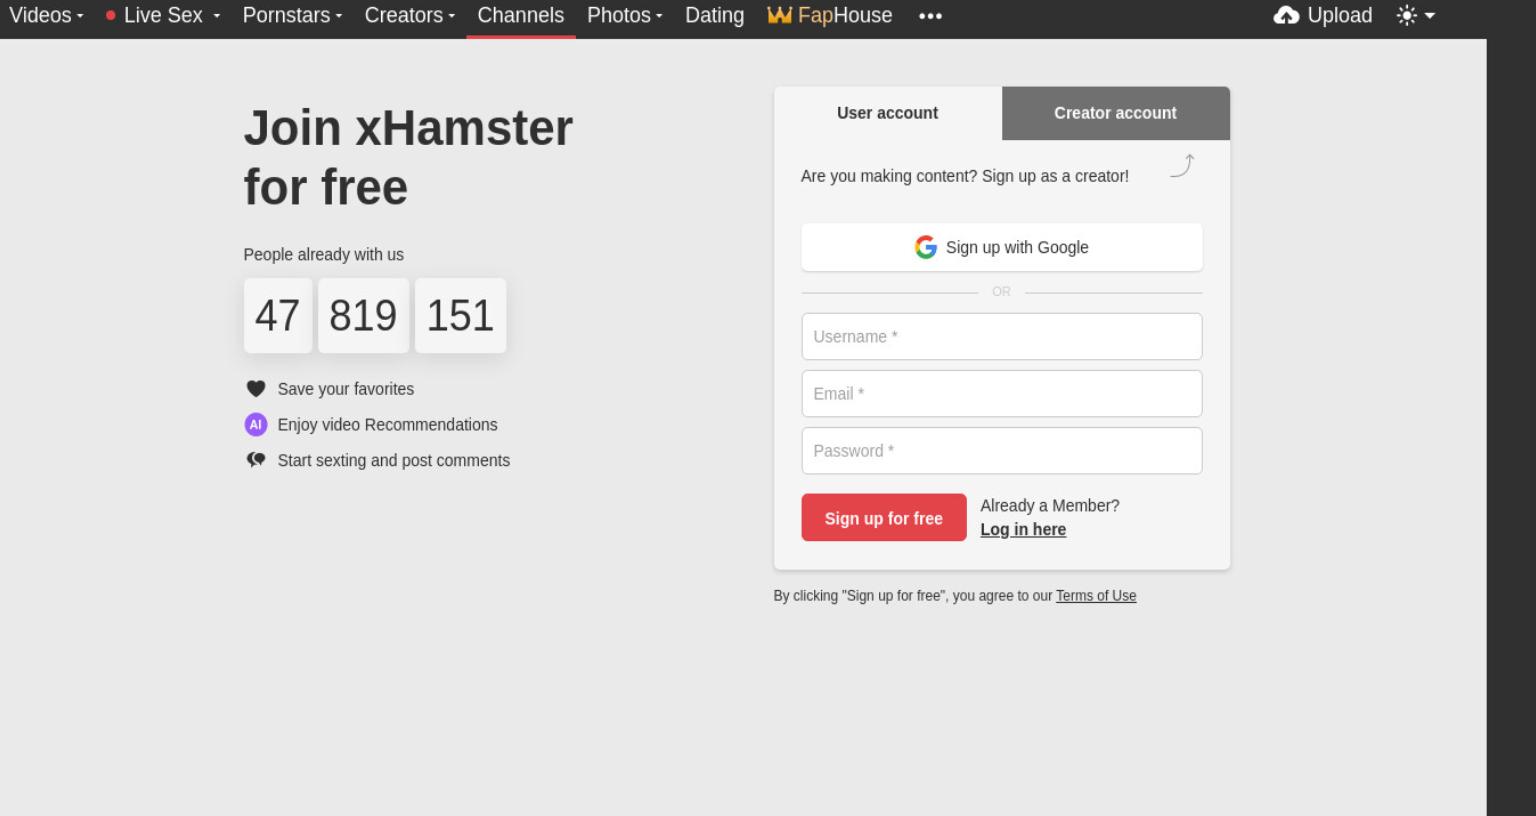Expand the Creators menu
Screen dimensions: 1536x816
[x=409, y=16]
